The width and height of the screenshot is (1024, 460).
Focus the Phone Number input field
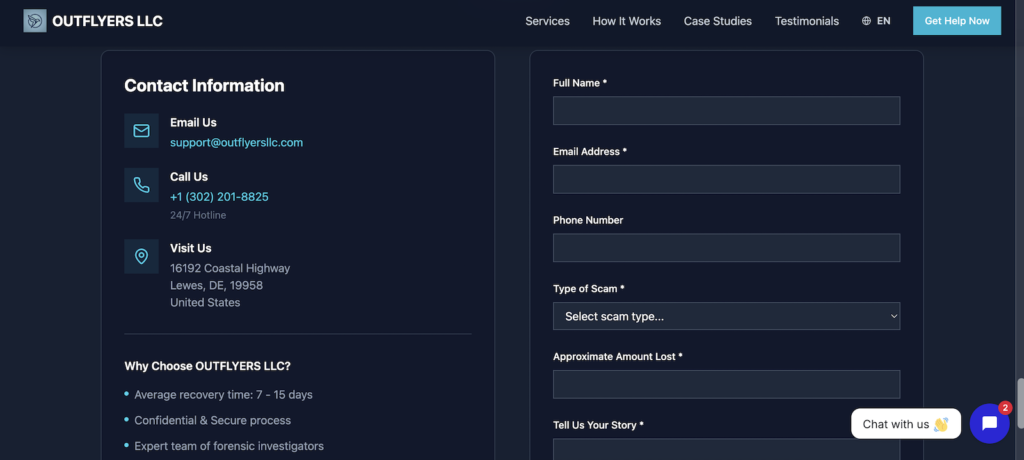click(x=726, y=248)
